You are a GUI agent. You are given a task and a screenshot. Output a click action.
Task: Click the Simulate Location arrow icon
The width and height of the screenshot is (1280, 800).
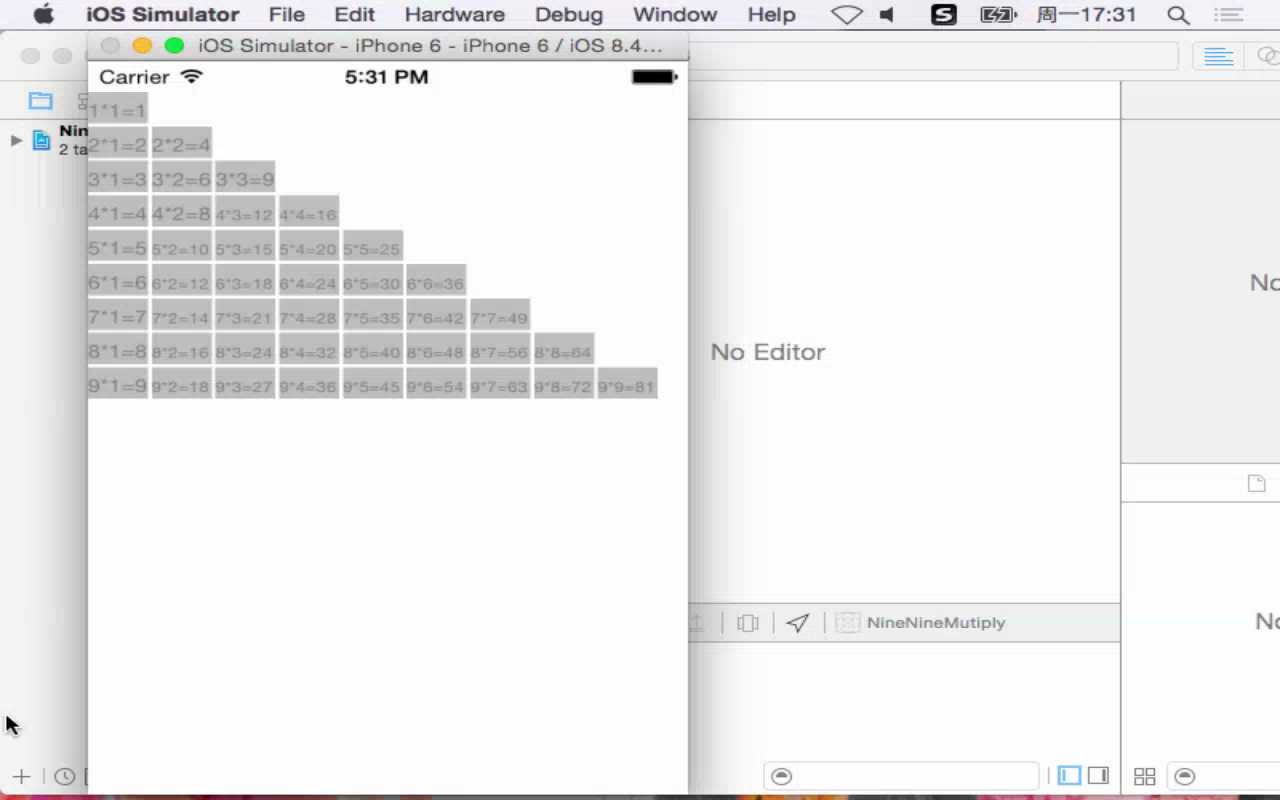(x=797, y=623)
